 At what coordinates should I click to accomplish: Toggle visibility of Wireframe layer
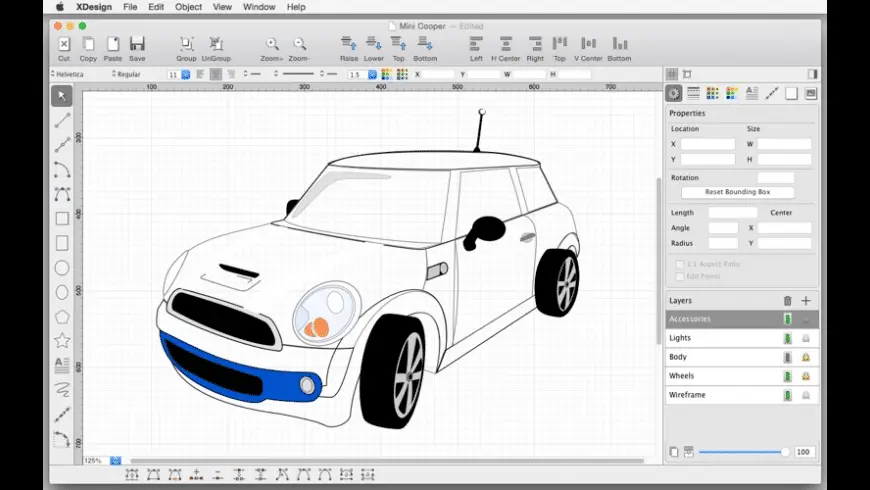tap(787, 395)
